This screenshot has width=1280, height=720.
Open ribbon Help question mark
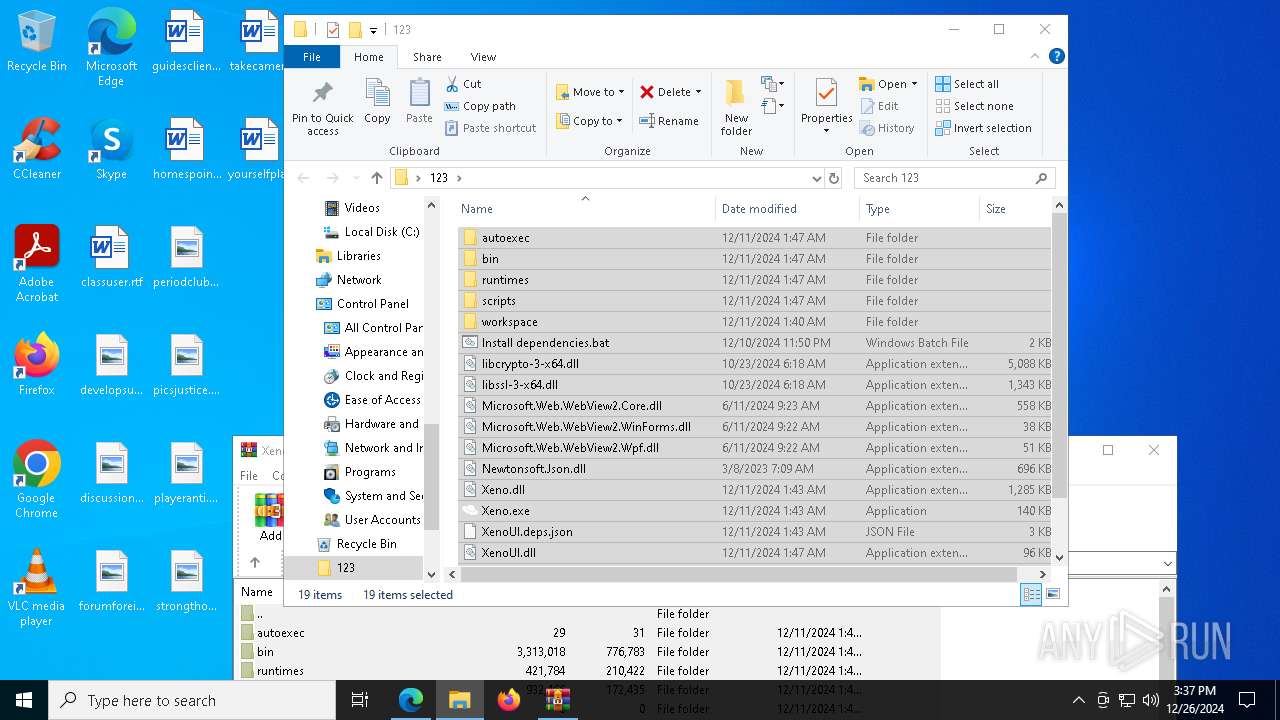pos(1056,56)
